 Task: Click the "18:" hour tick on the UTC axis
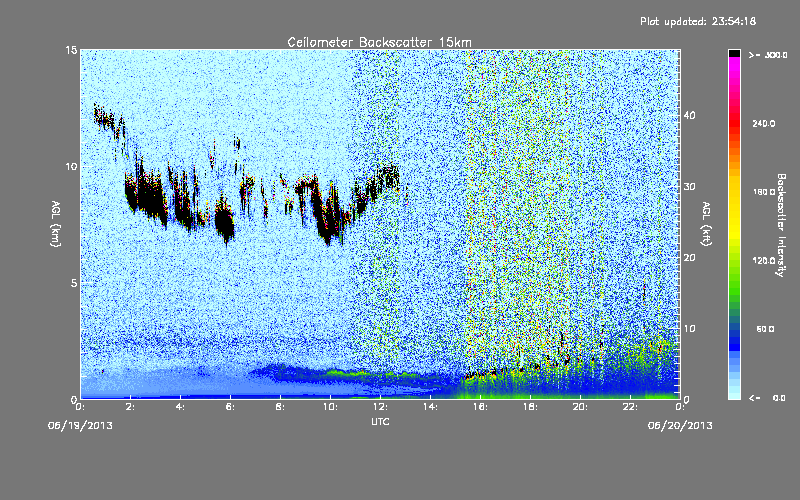point(531,407)
